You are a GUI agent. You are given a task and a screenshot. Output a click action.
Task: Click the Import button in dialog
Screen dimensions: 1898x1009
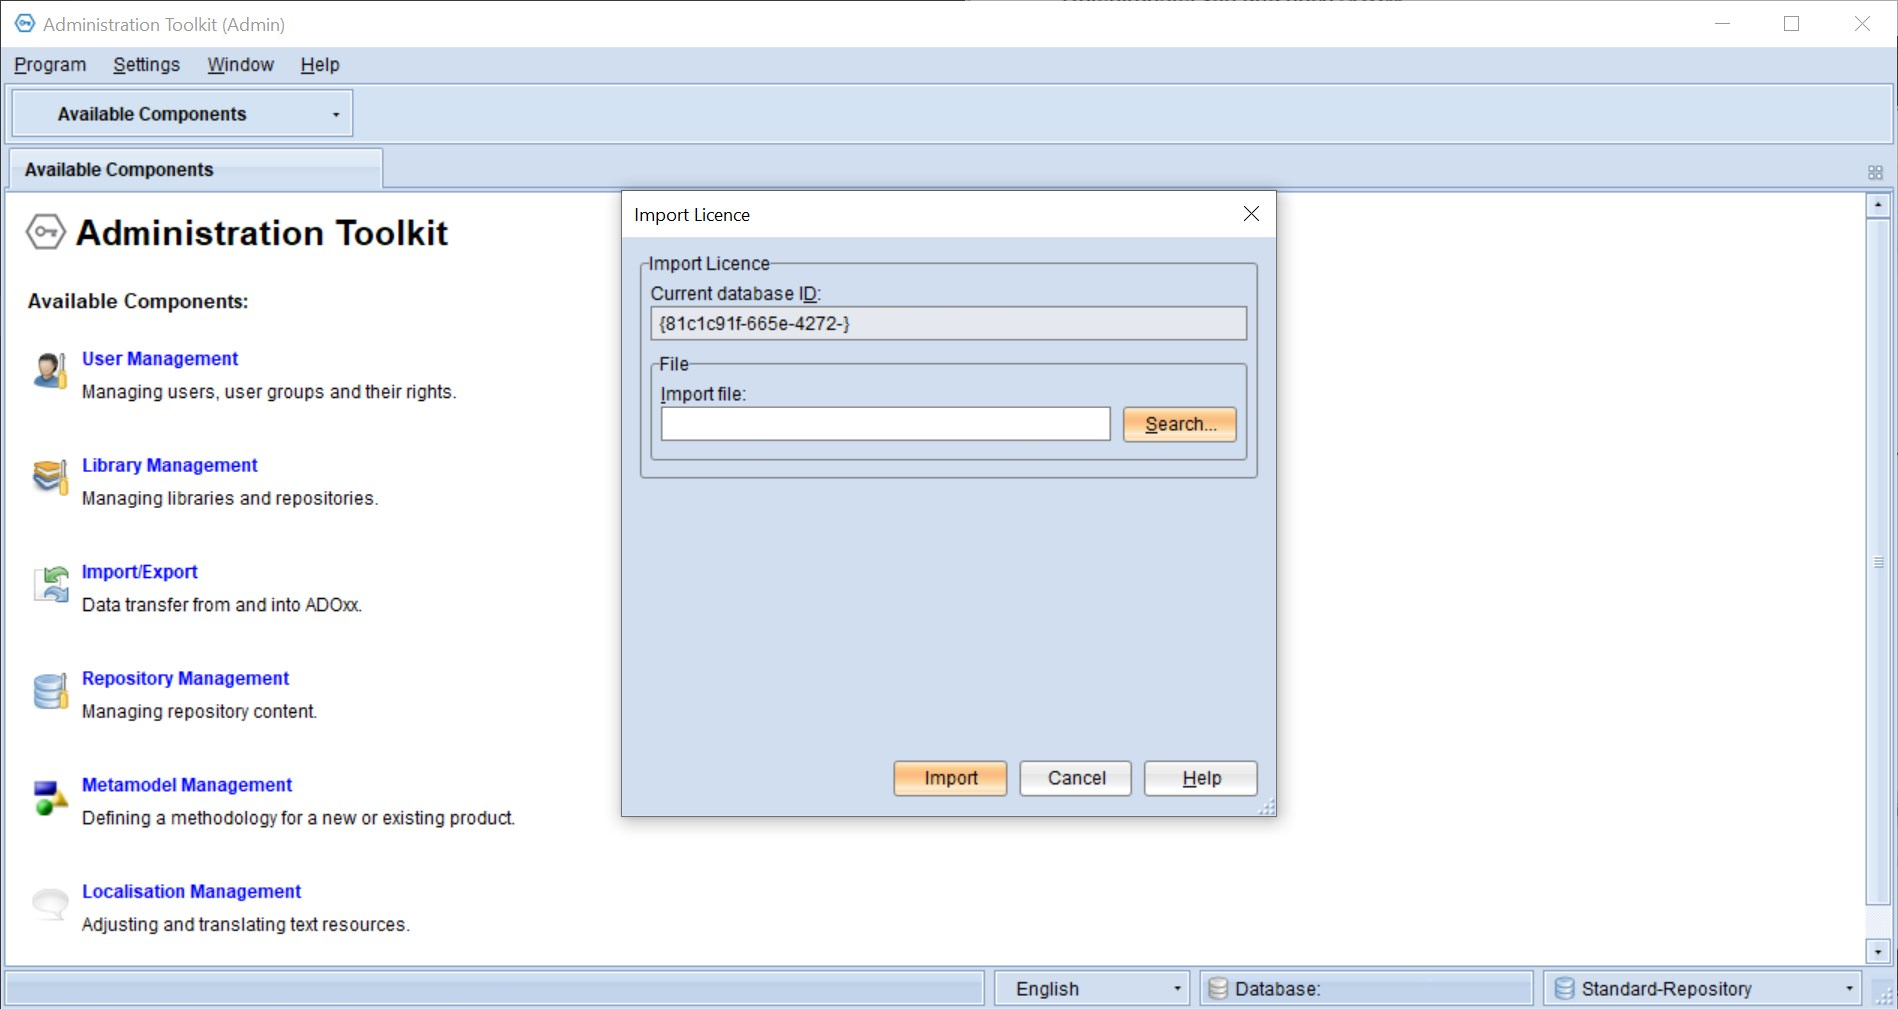click(950, 778)
